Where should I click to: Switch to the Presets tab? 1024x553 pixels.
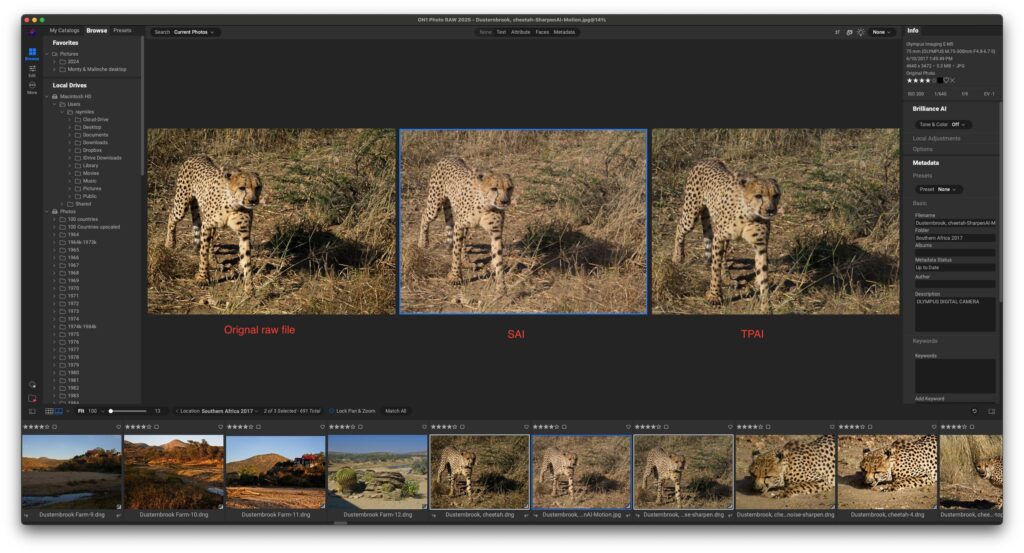pos(122,31)
